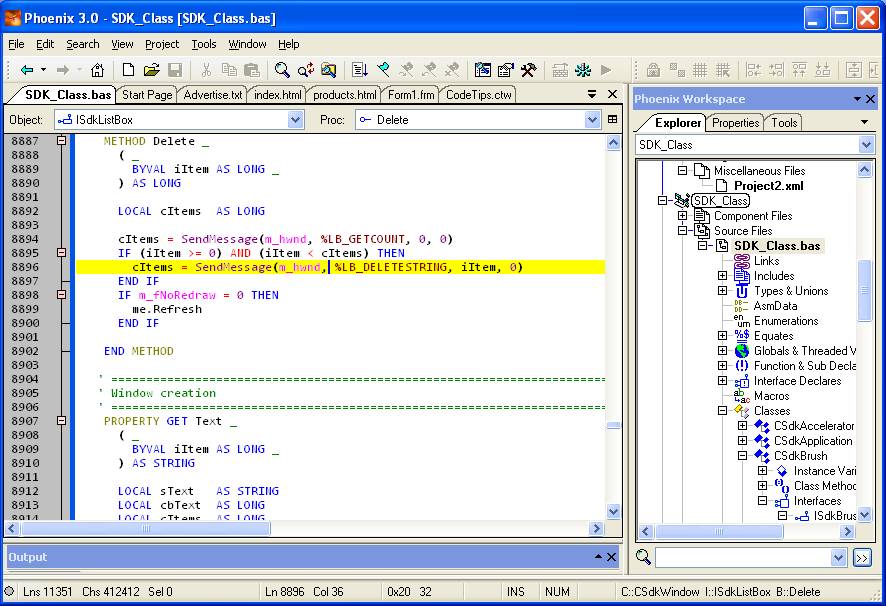Open Find with the magnifying glass icon

pyautogui.click(x=282, y=70)
